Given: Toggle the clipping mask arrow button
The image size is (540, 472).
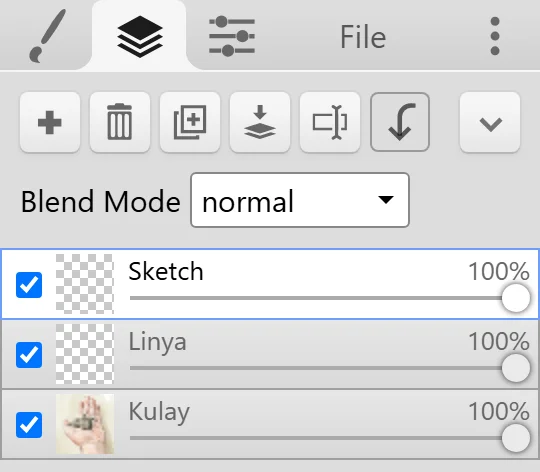Looking at the screenshot, I should (400, 122).
